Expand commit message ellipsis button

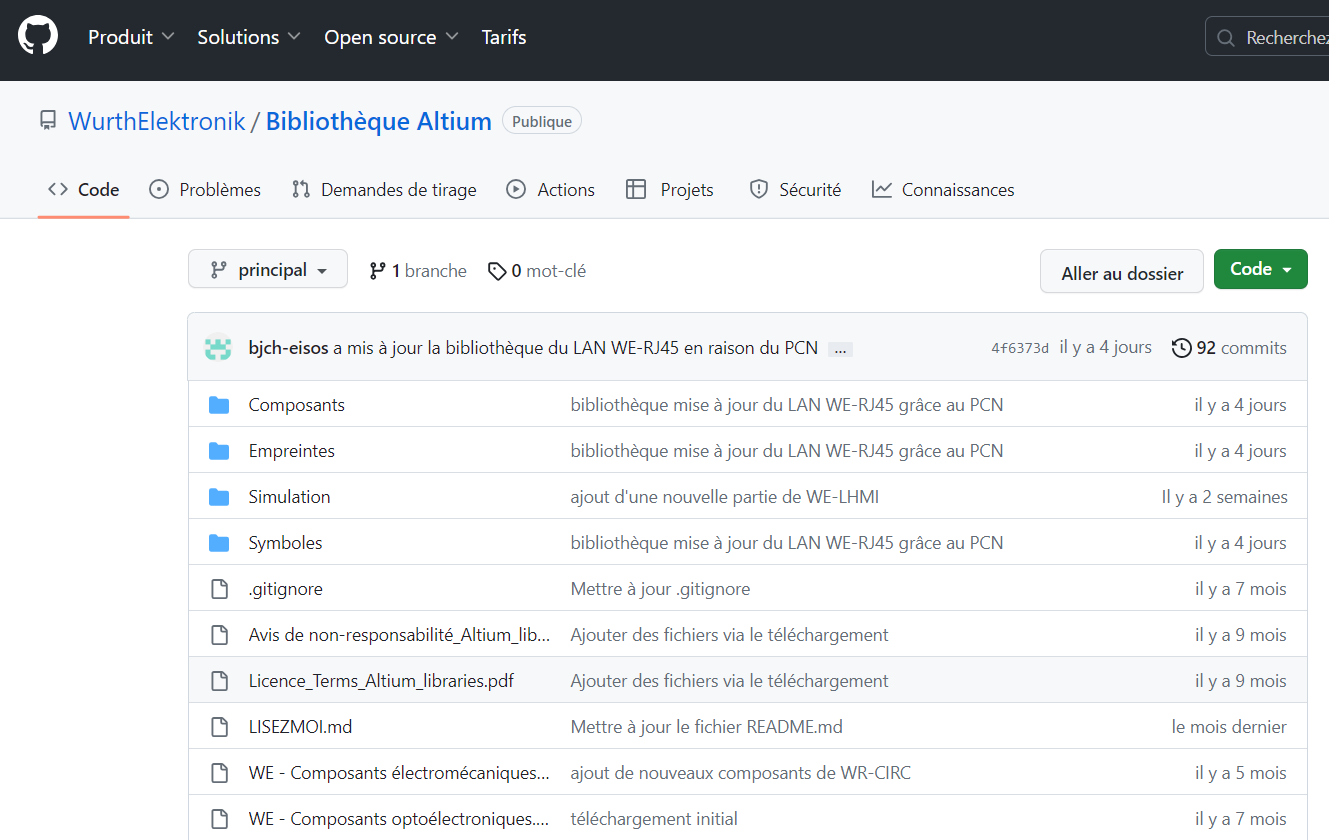pyautogui.click(x=840, y=349)
